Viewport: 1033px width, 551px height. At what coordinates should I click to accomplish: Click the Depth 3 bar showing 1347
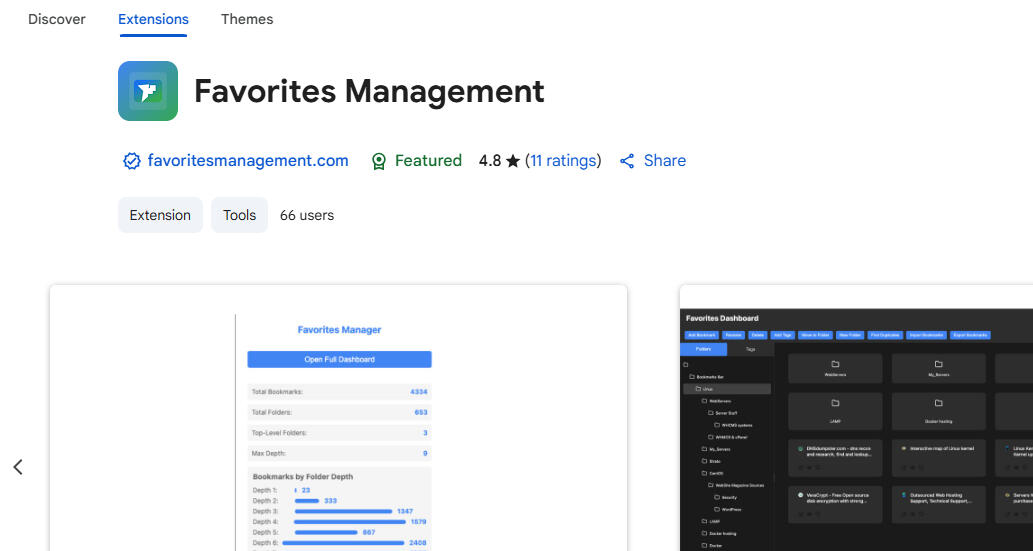[x=343, y=511]
